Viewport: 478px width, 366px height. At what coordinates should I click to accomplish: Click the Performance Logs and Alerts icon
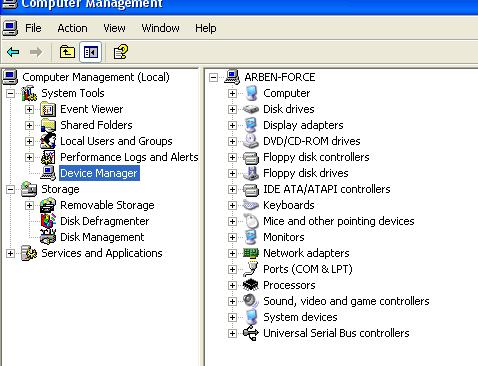tap(48, 157)
